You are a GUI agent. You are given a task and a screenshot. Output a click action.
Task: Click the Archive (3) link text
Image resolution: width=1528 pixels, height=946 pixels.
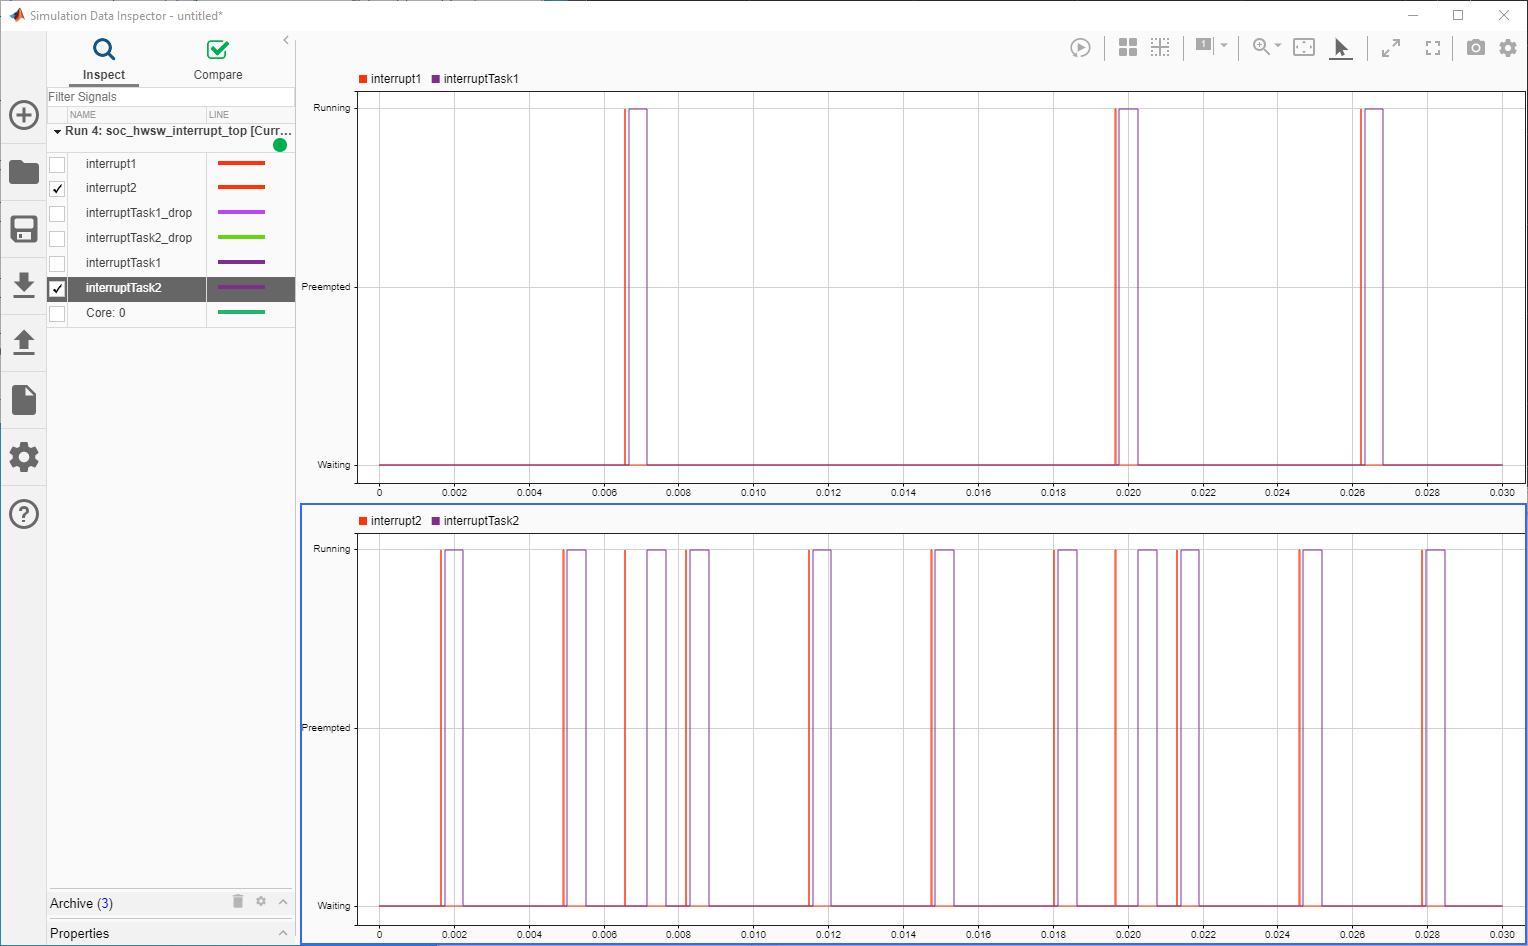pos(80,903)
